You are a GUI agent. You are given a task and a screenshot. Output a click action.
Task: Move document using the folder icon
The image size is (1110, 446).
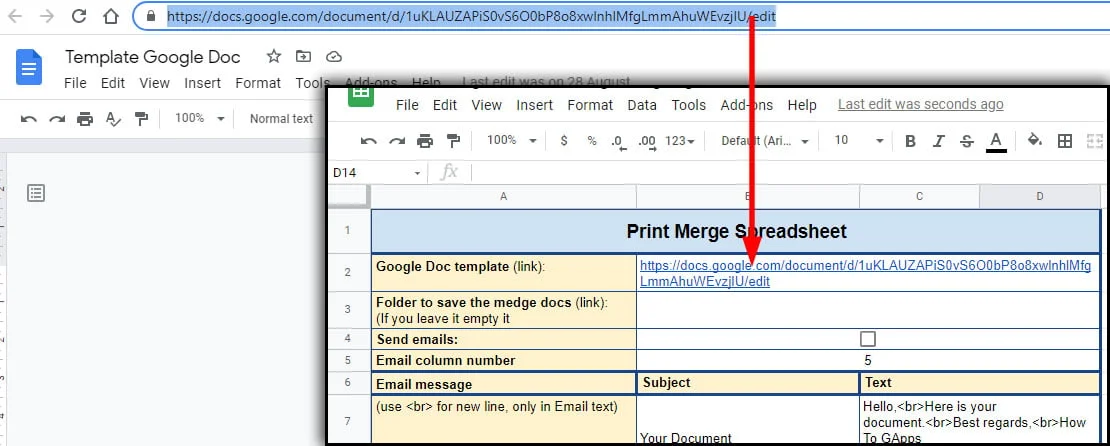[x=304, y=57]
